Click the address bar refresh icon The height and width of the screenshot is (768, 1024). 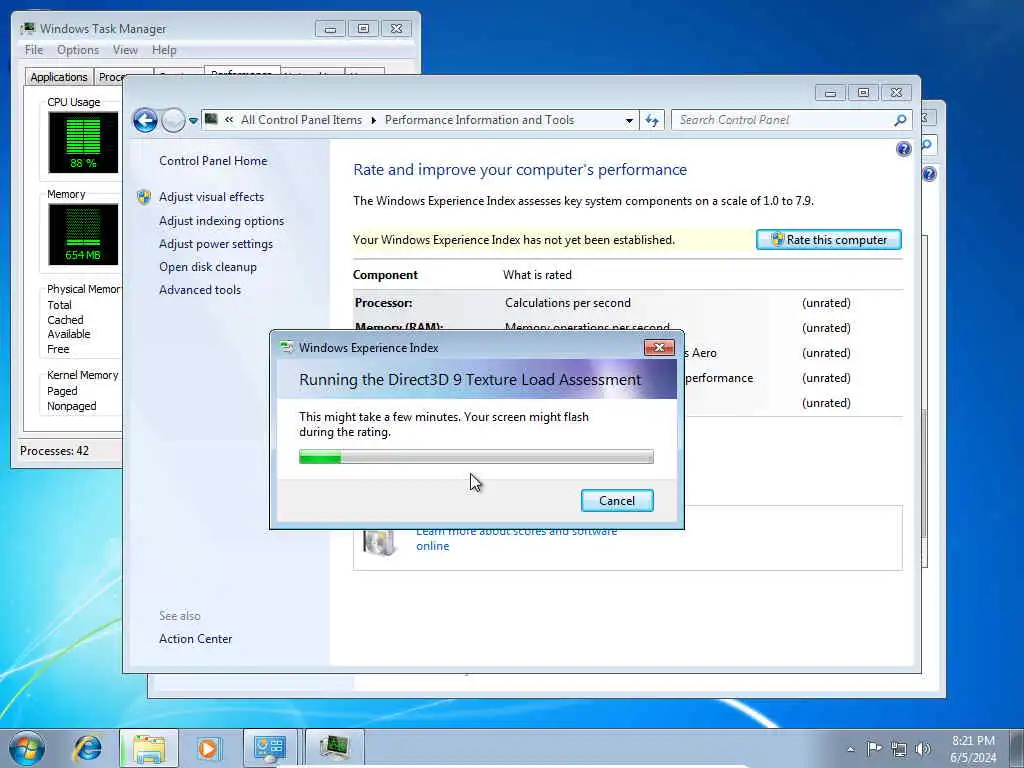click(652, 120)
